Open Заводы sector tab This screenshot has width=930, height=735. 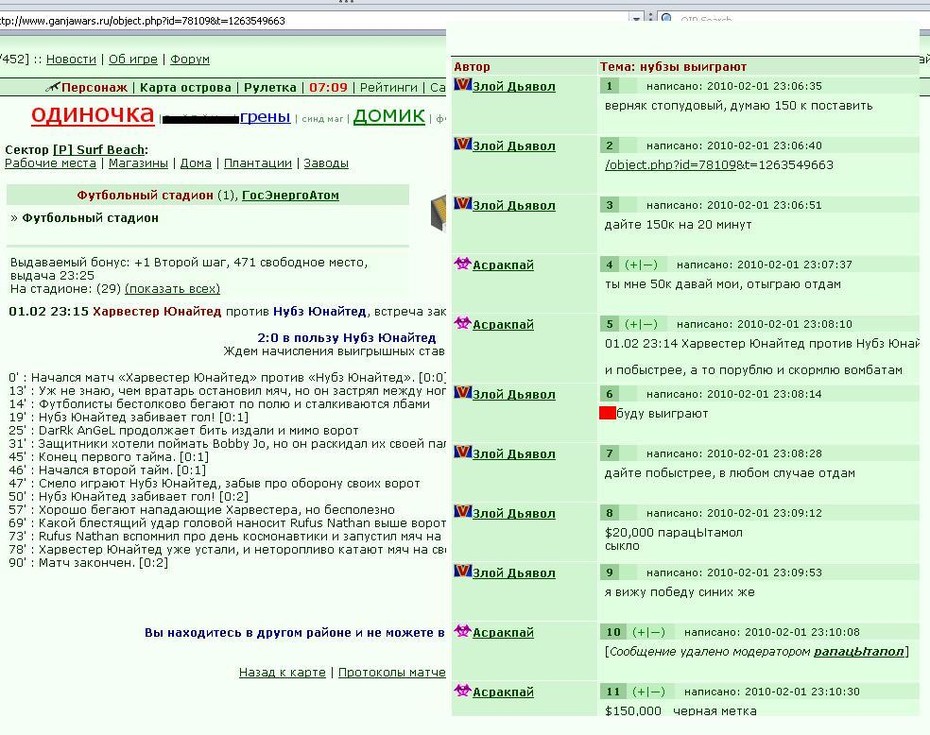point(326,163)
